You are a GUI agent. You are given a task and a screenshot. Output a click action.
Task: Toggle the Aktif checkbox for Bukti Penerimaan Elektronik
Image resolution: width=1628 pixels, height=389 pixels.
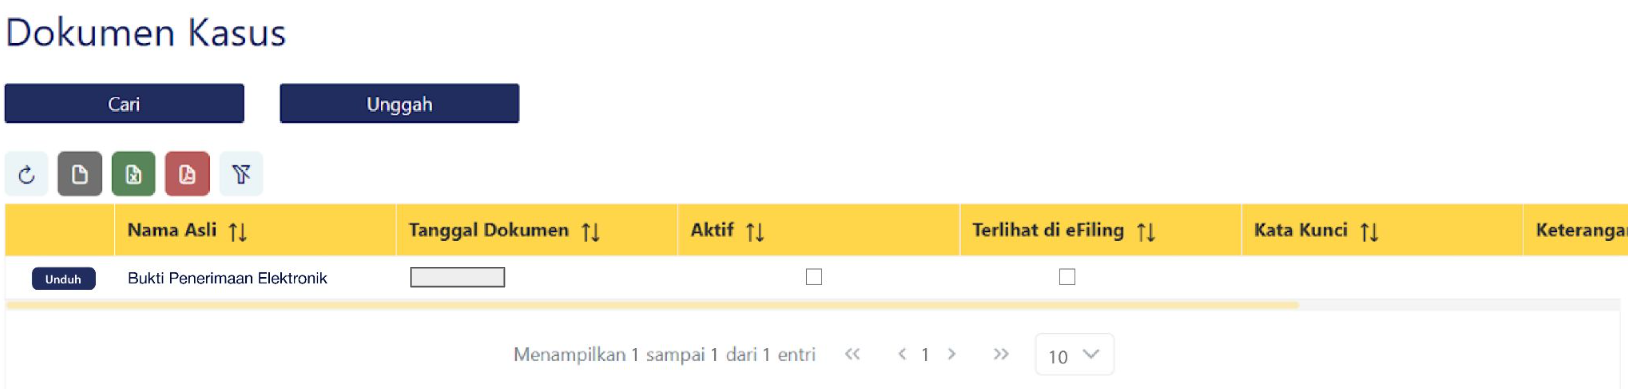pos(814,277)
